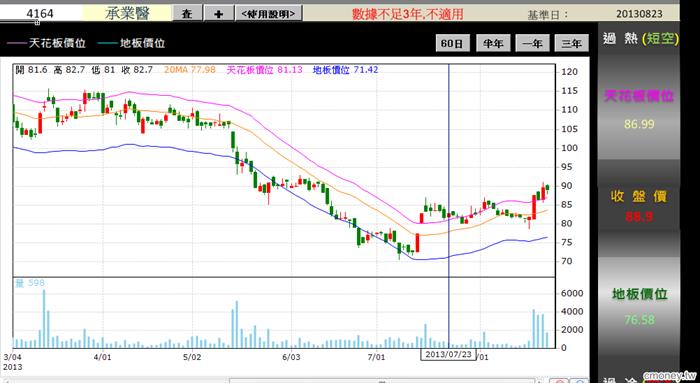Click the OHLC readout 開 81.6
Image resolution: width=700 pixels, height=383 pixels.
31,70
